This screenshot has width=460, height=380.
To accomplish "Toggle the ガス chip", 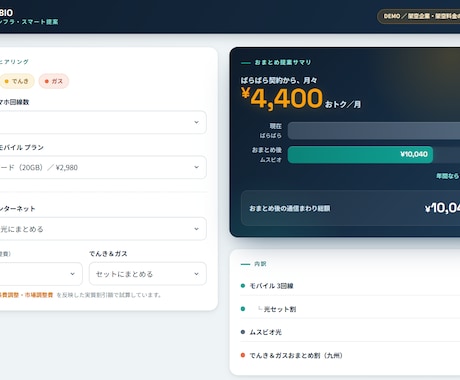I will 54,81.
